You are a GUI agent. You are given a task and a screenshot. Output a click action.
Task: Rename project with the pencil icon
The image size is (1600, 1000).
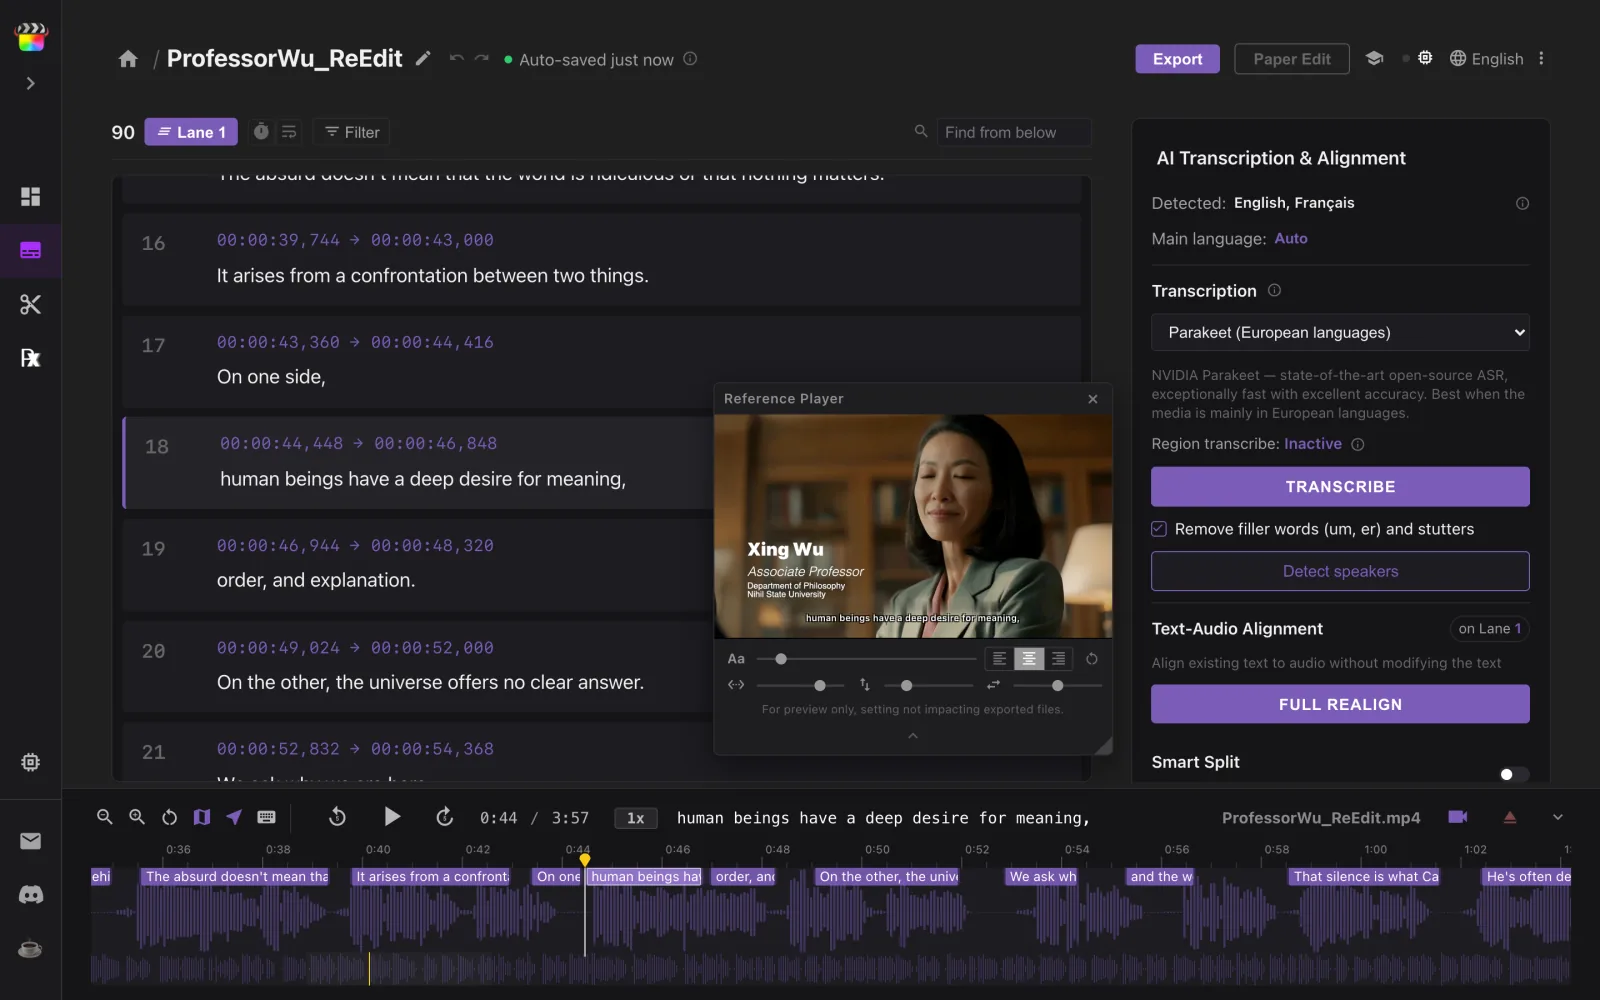click(423, 58)
